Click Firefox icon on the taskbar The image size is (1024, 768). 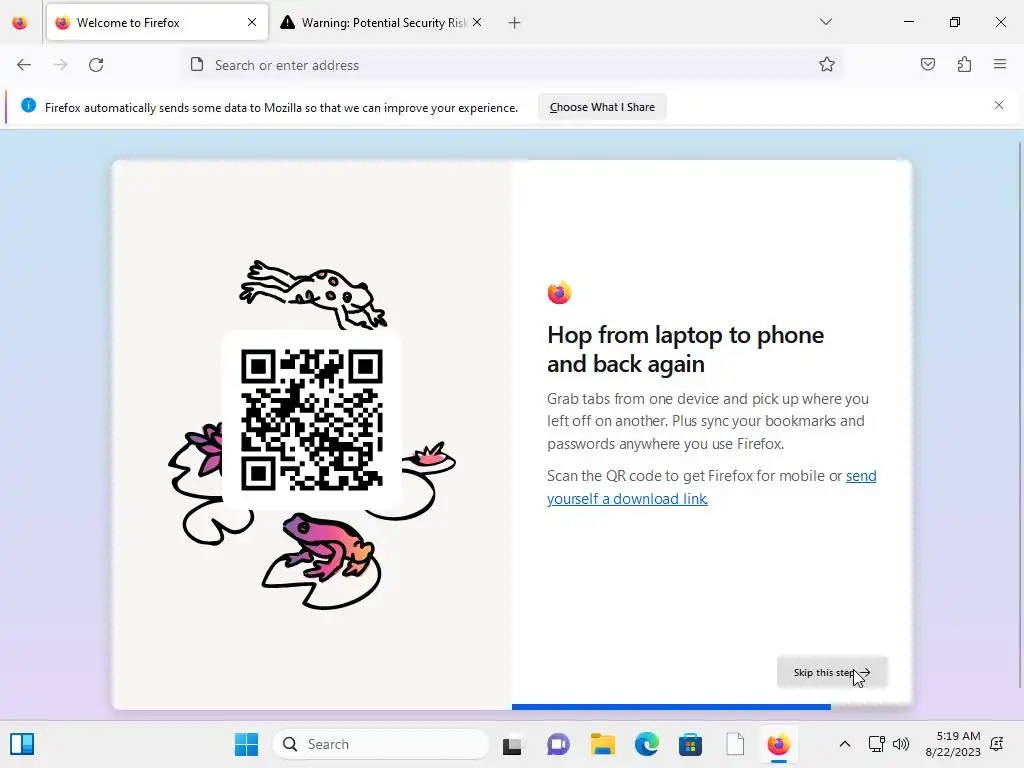point(778,744)
